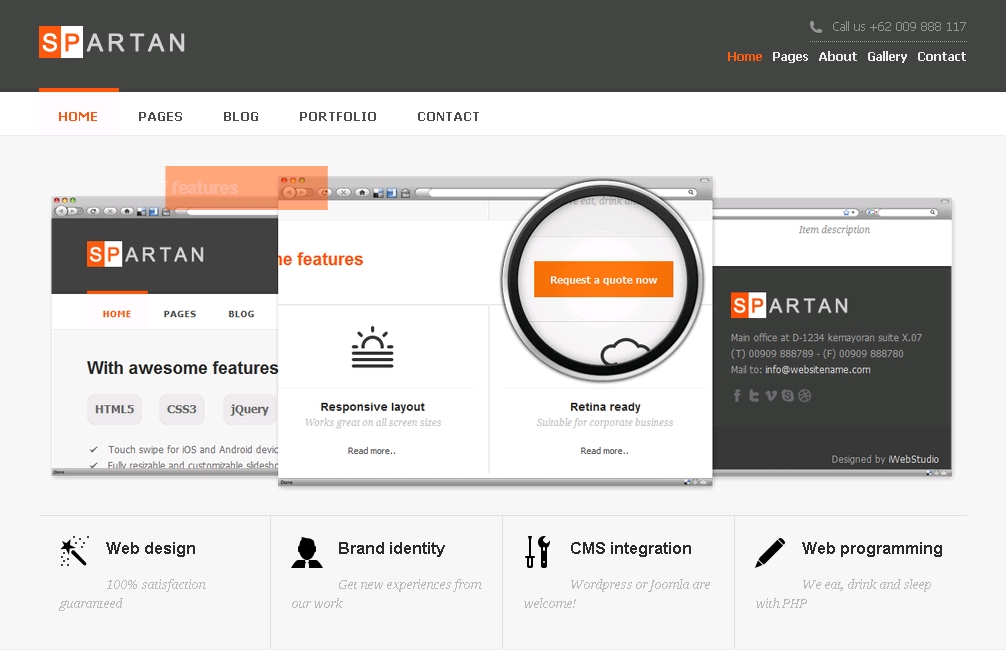Image resolution: width=1006 pixels, height=655 pixels.
Task: Click the jQuery tag in the slider
Action: pos(250,409)
